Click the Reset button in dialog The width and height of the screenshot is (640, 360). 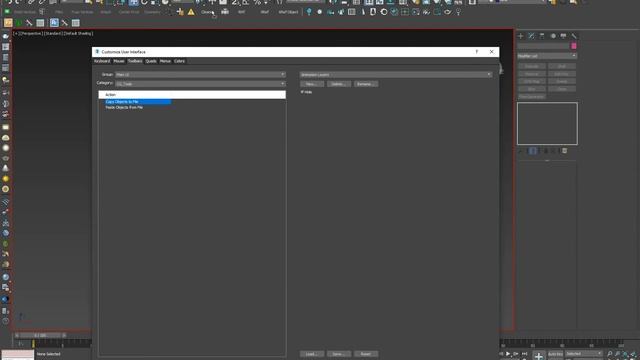[365, 354]
